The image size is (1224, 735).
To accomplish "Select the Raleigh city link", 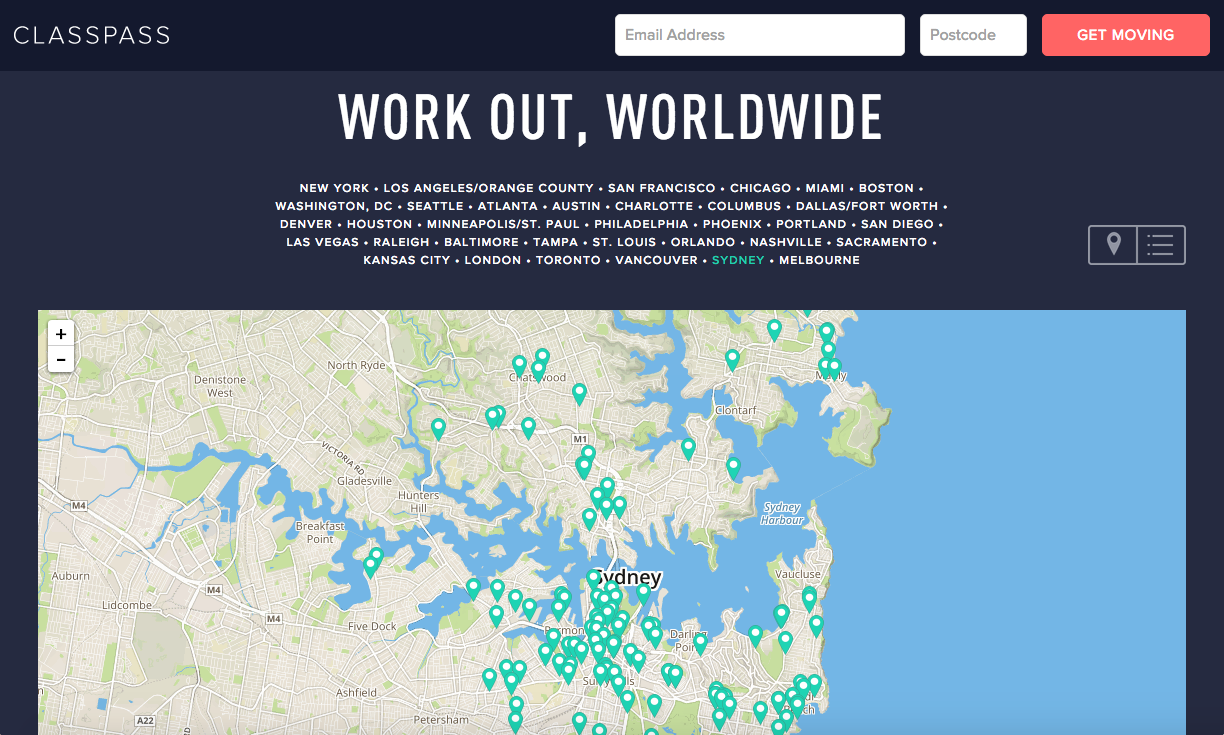I will click(401, 242).
